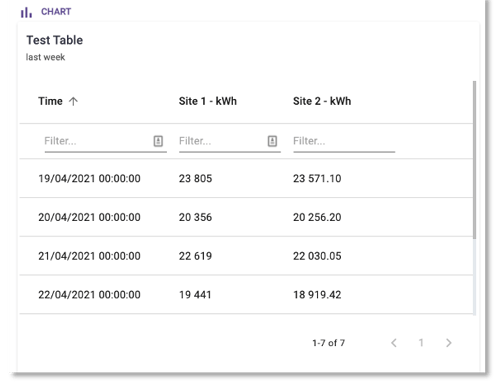Sort by the Time column header
The width and height of the screenshot is (496, 385).
50,101
